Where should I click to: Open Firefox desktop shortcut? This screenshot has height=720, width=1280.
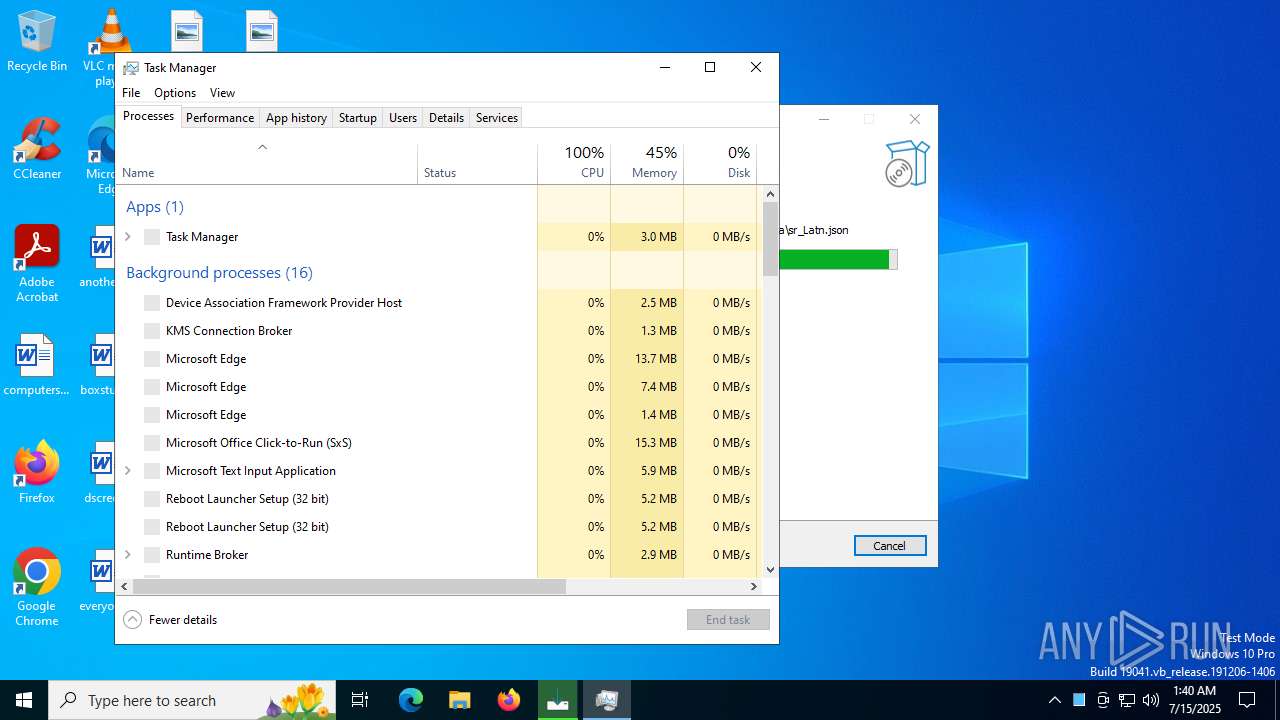(37, 472)
